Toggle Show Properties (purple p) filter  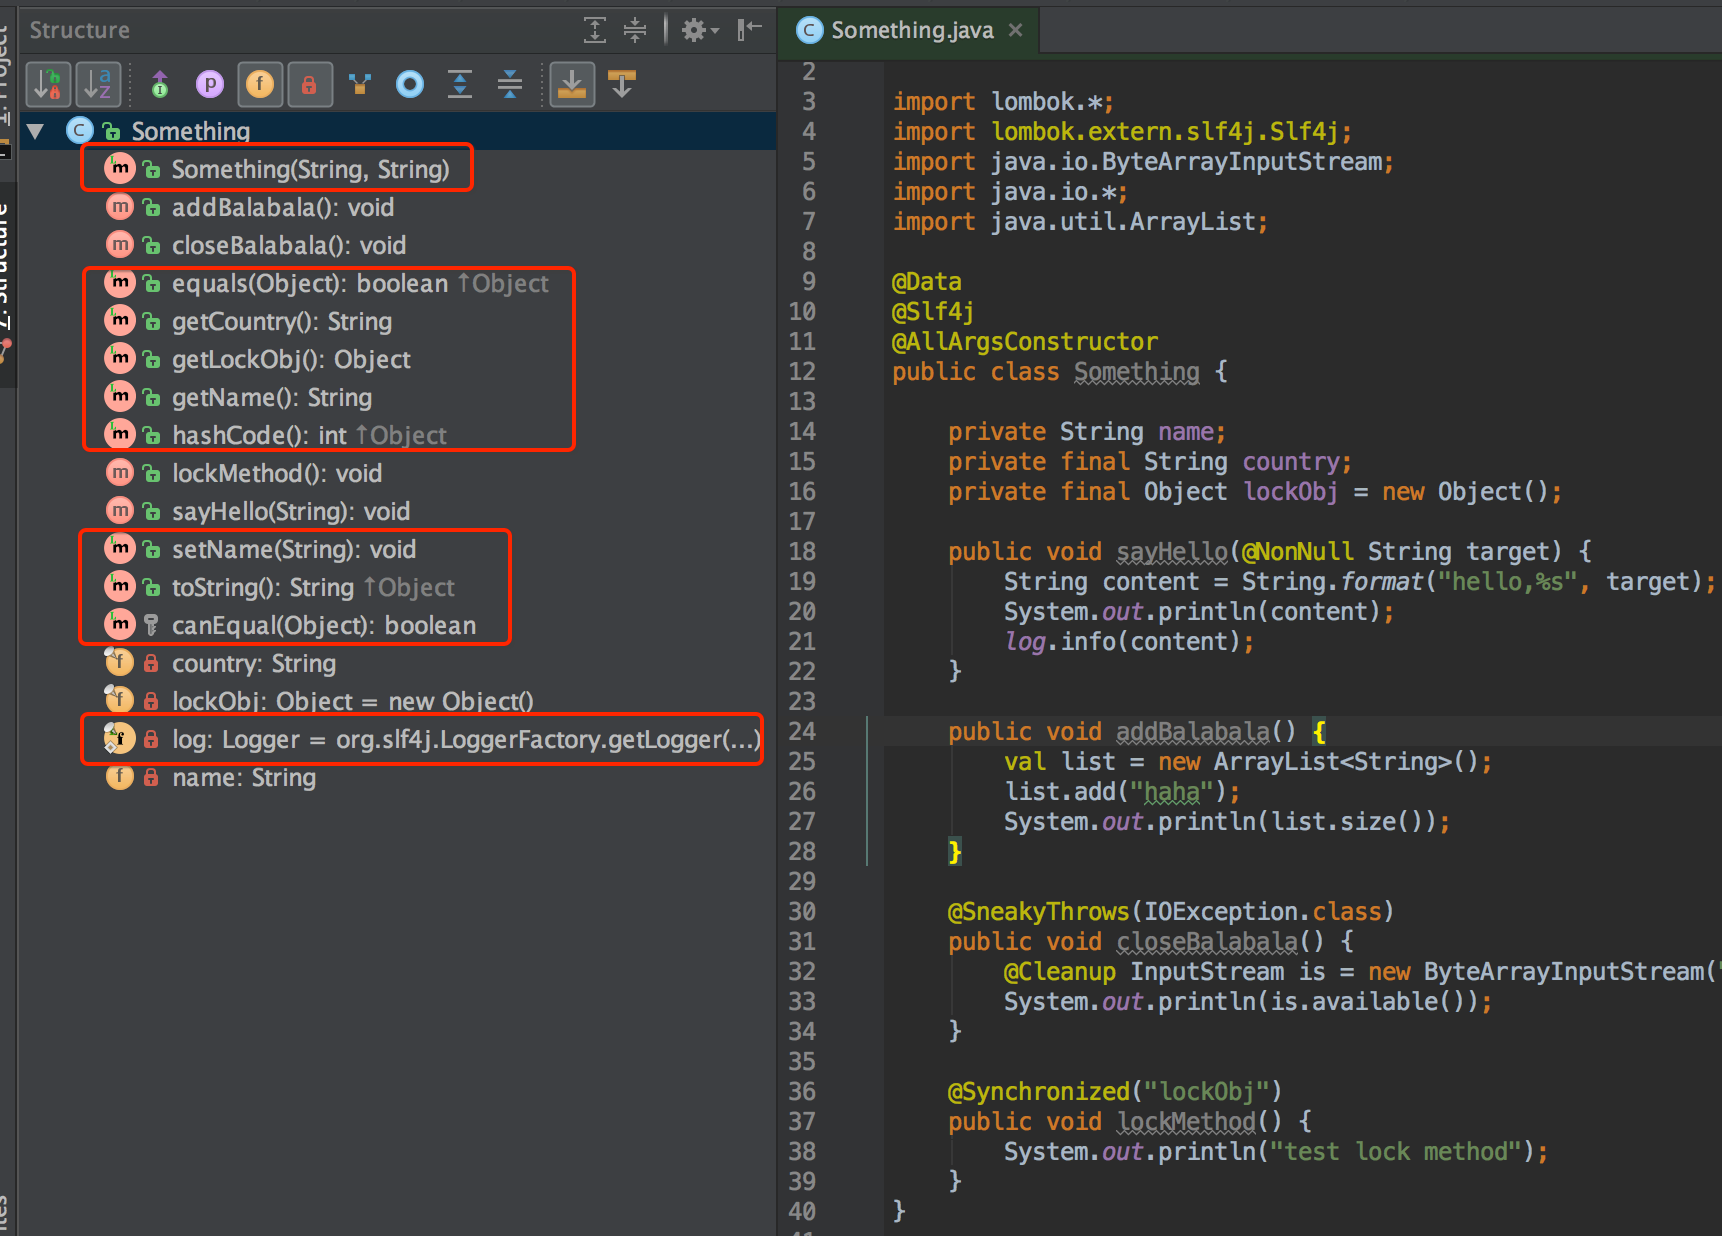210,84
